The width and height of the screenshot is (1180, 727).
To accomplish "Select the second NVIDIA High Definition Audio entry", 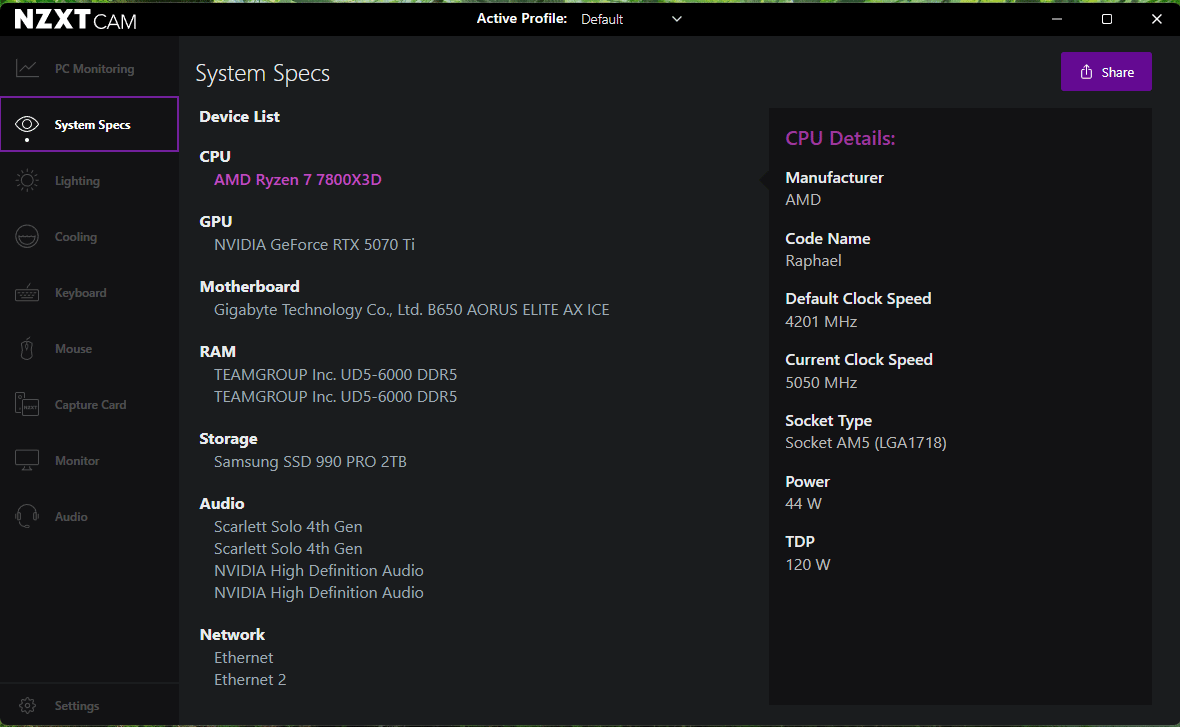I will [318, 593].
